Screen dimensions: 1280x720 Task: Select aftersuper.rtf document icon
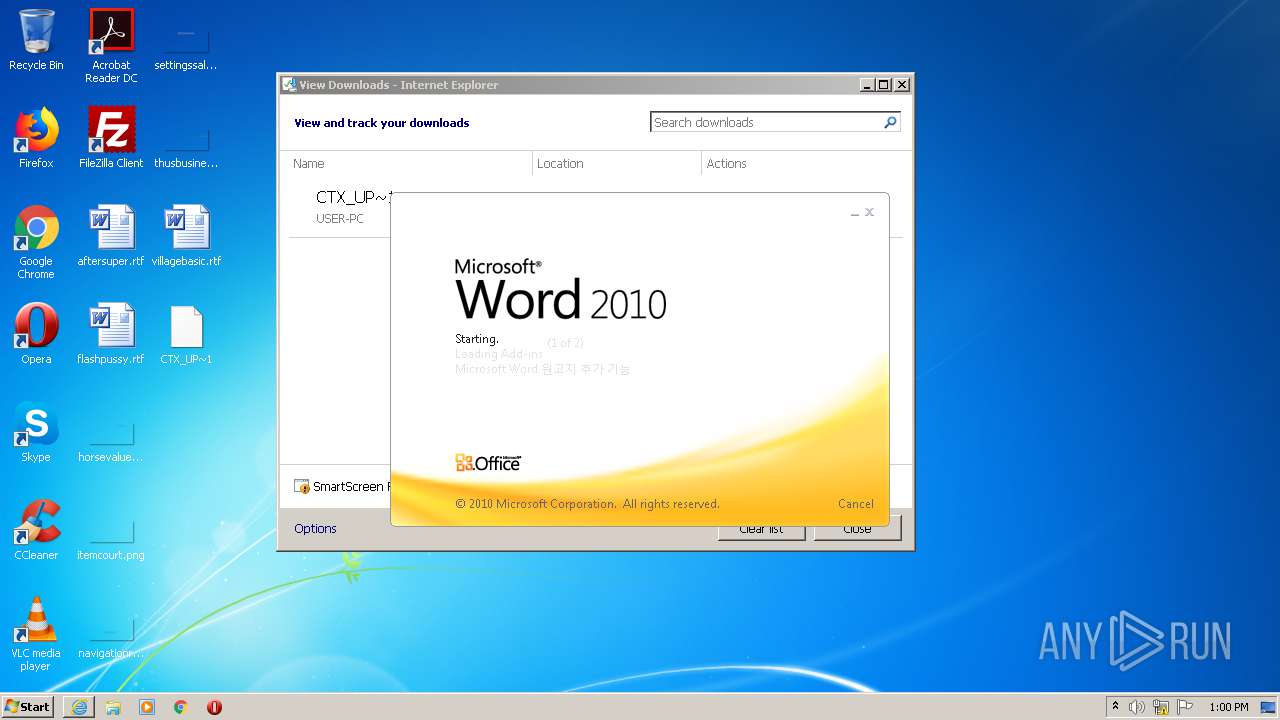(x=111, y=236)
